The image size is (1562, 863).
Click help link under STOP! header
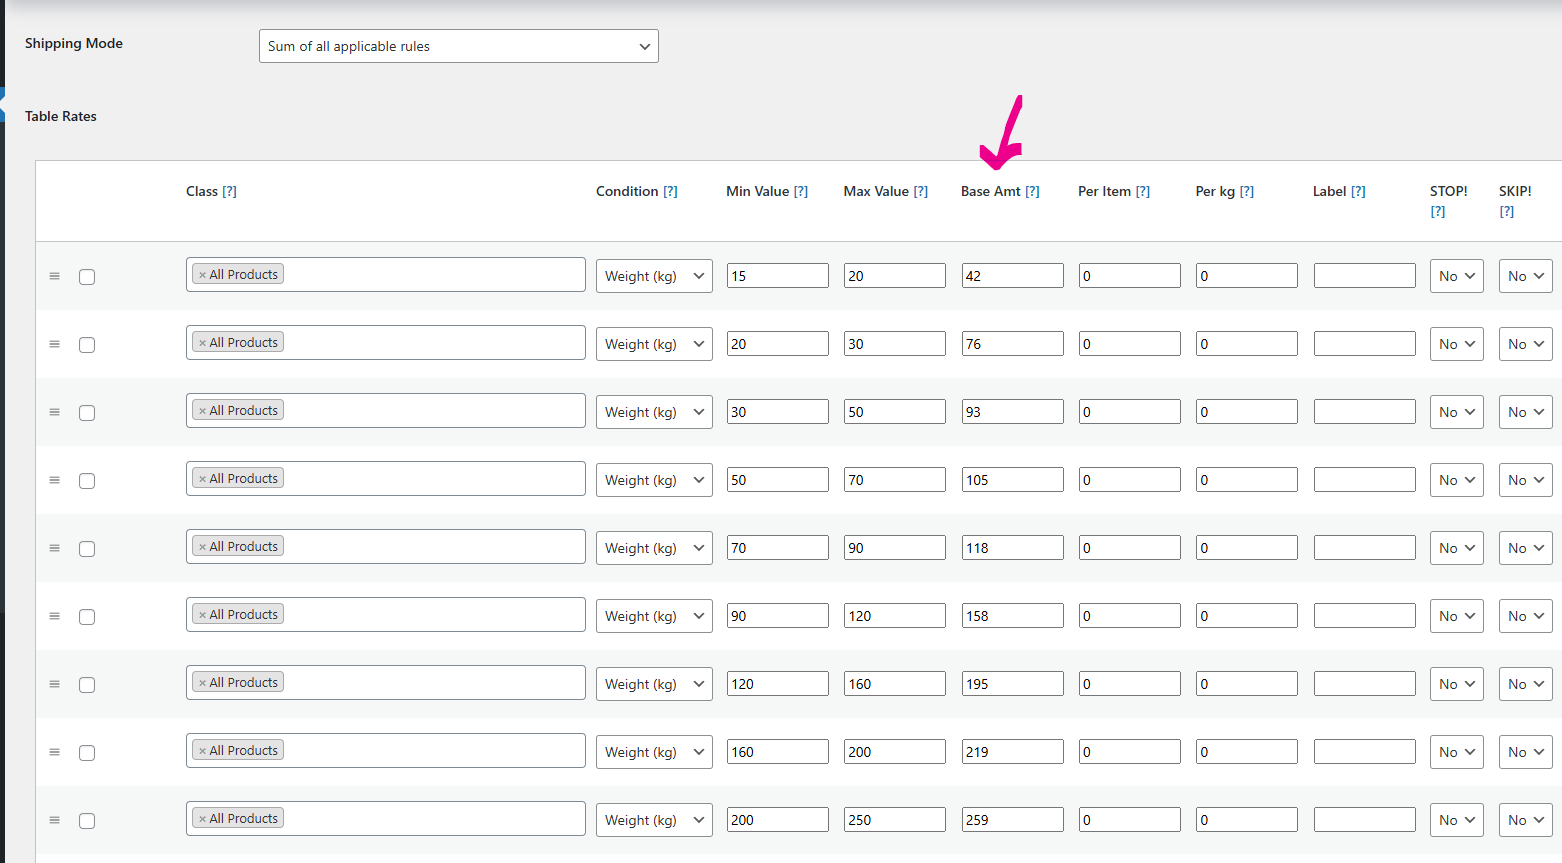coord(1437,211)
